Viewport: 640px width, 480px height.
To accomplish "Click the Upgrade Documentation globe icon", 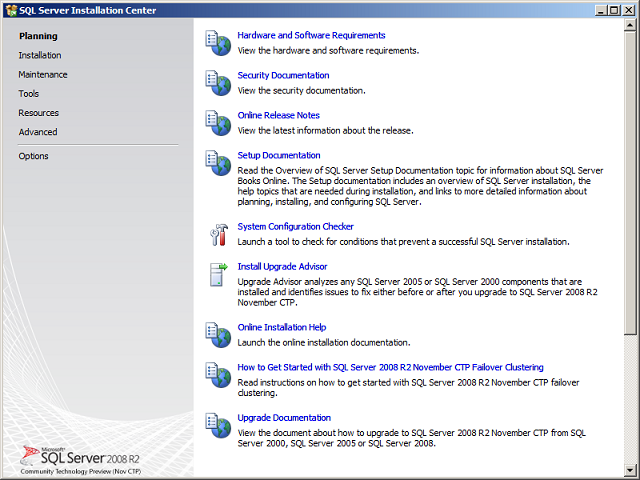I will click(218, 425).
